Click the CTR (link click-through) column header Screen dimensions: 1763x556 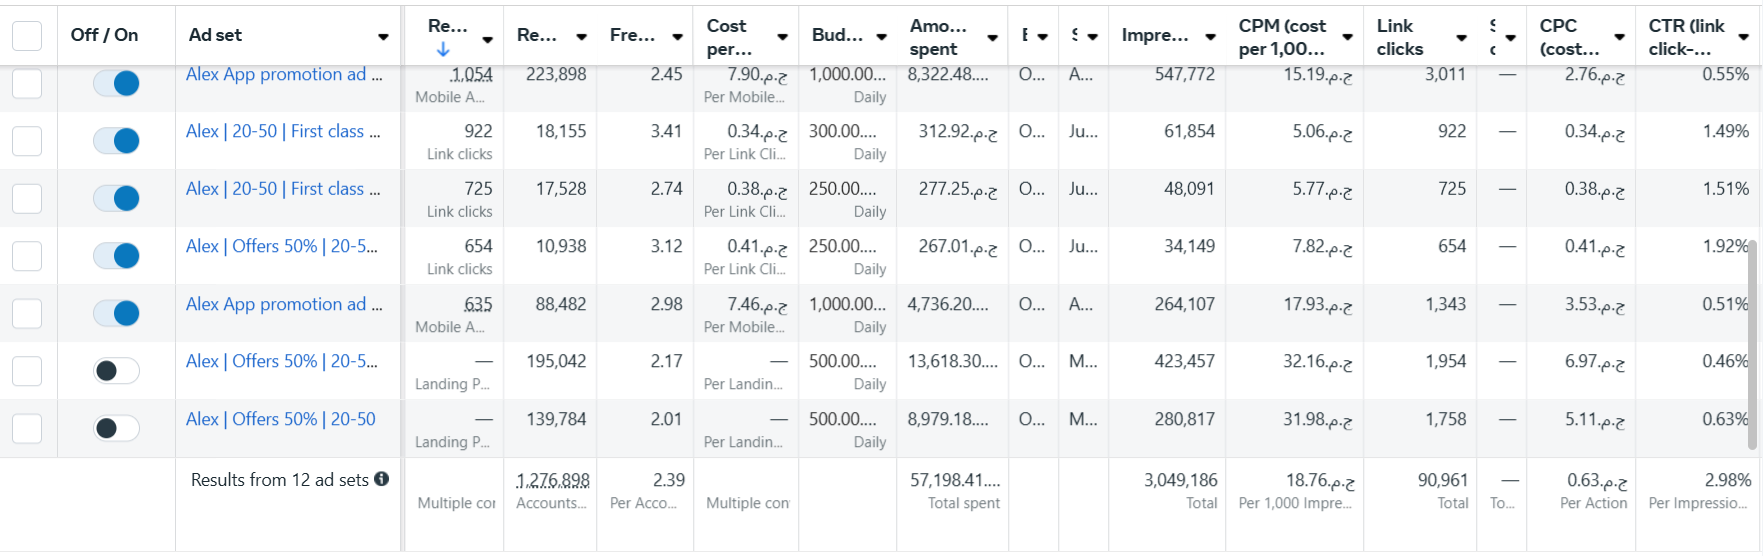1687,37
